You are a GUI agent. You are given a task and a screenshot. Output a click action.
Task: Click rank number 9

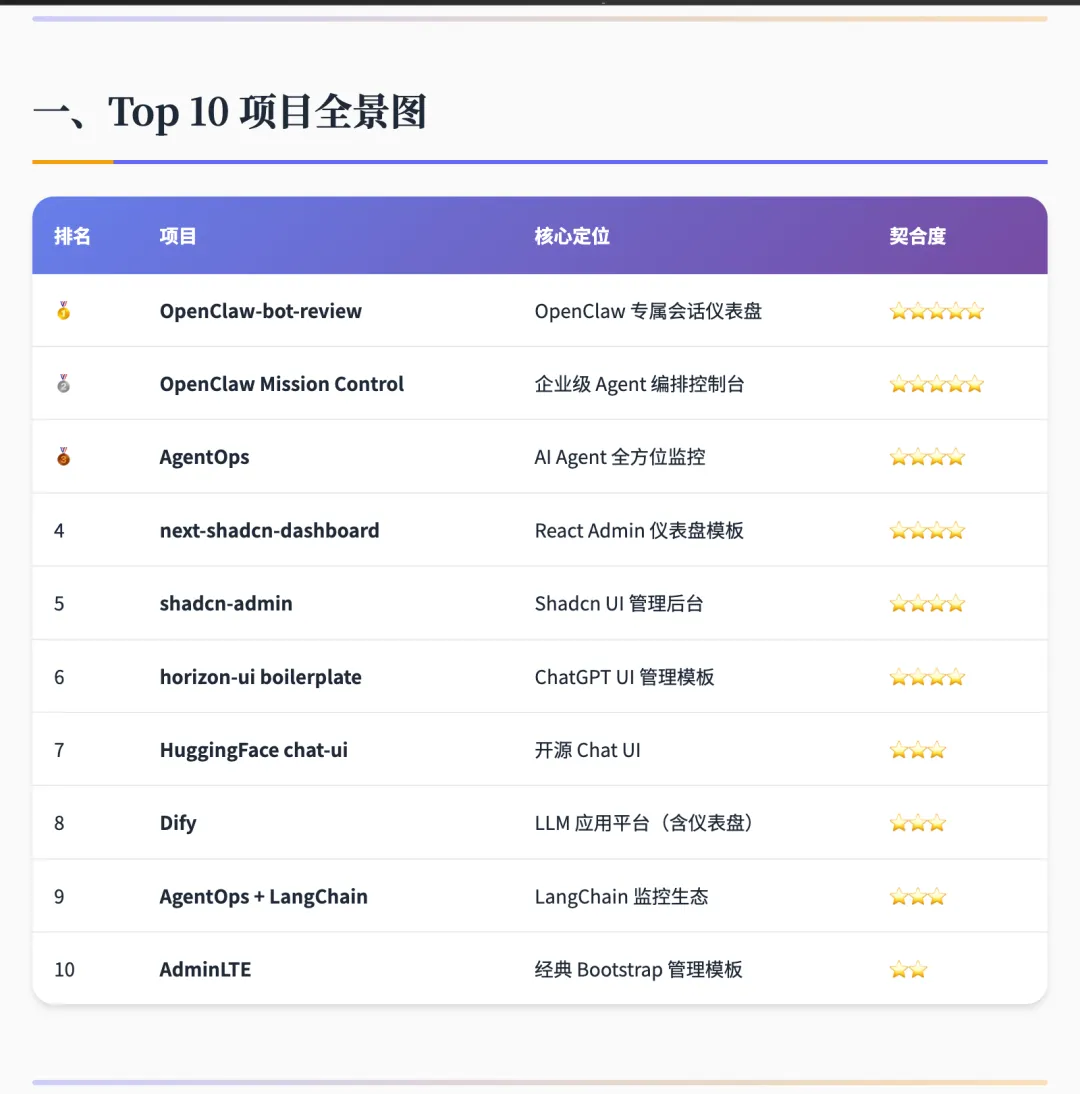(x=59, y=897)
